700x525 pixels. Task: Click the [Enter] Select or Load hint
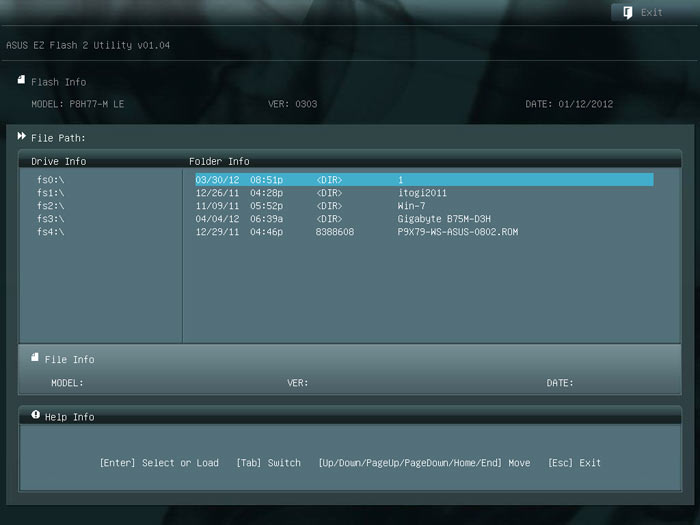(x=159, y=463)
